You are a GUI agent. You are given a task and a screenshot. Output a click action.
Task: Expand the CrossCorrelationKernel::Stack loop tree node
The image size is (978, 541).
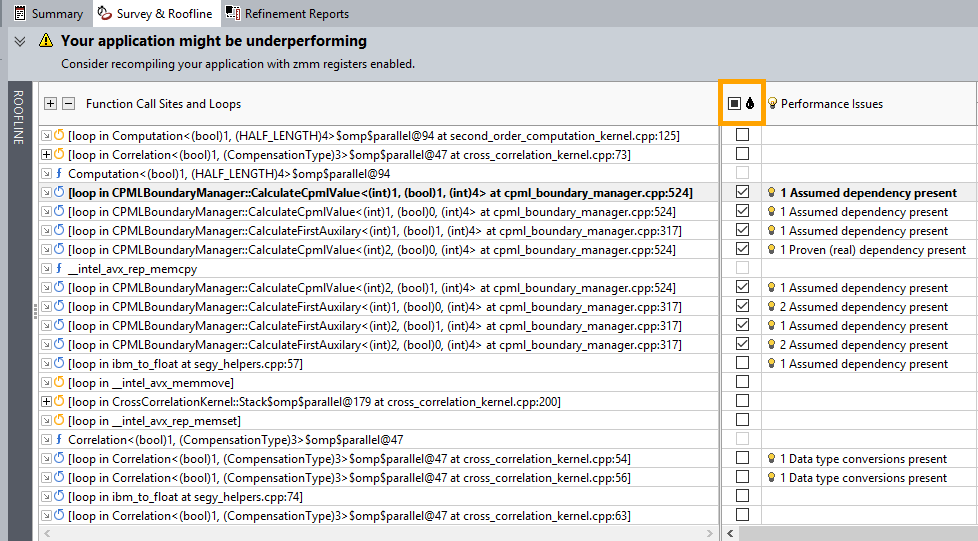coord(46,402)
